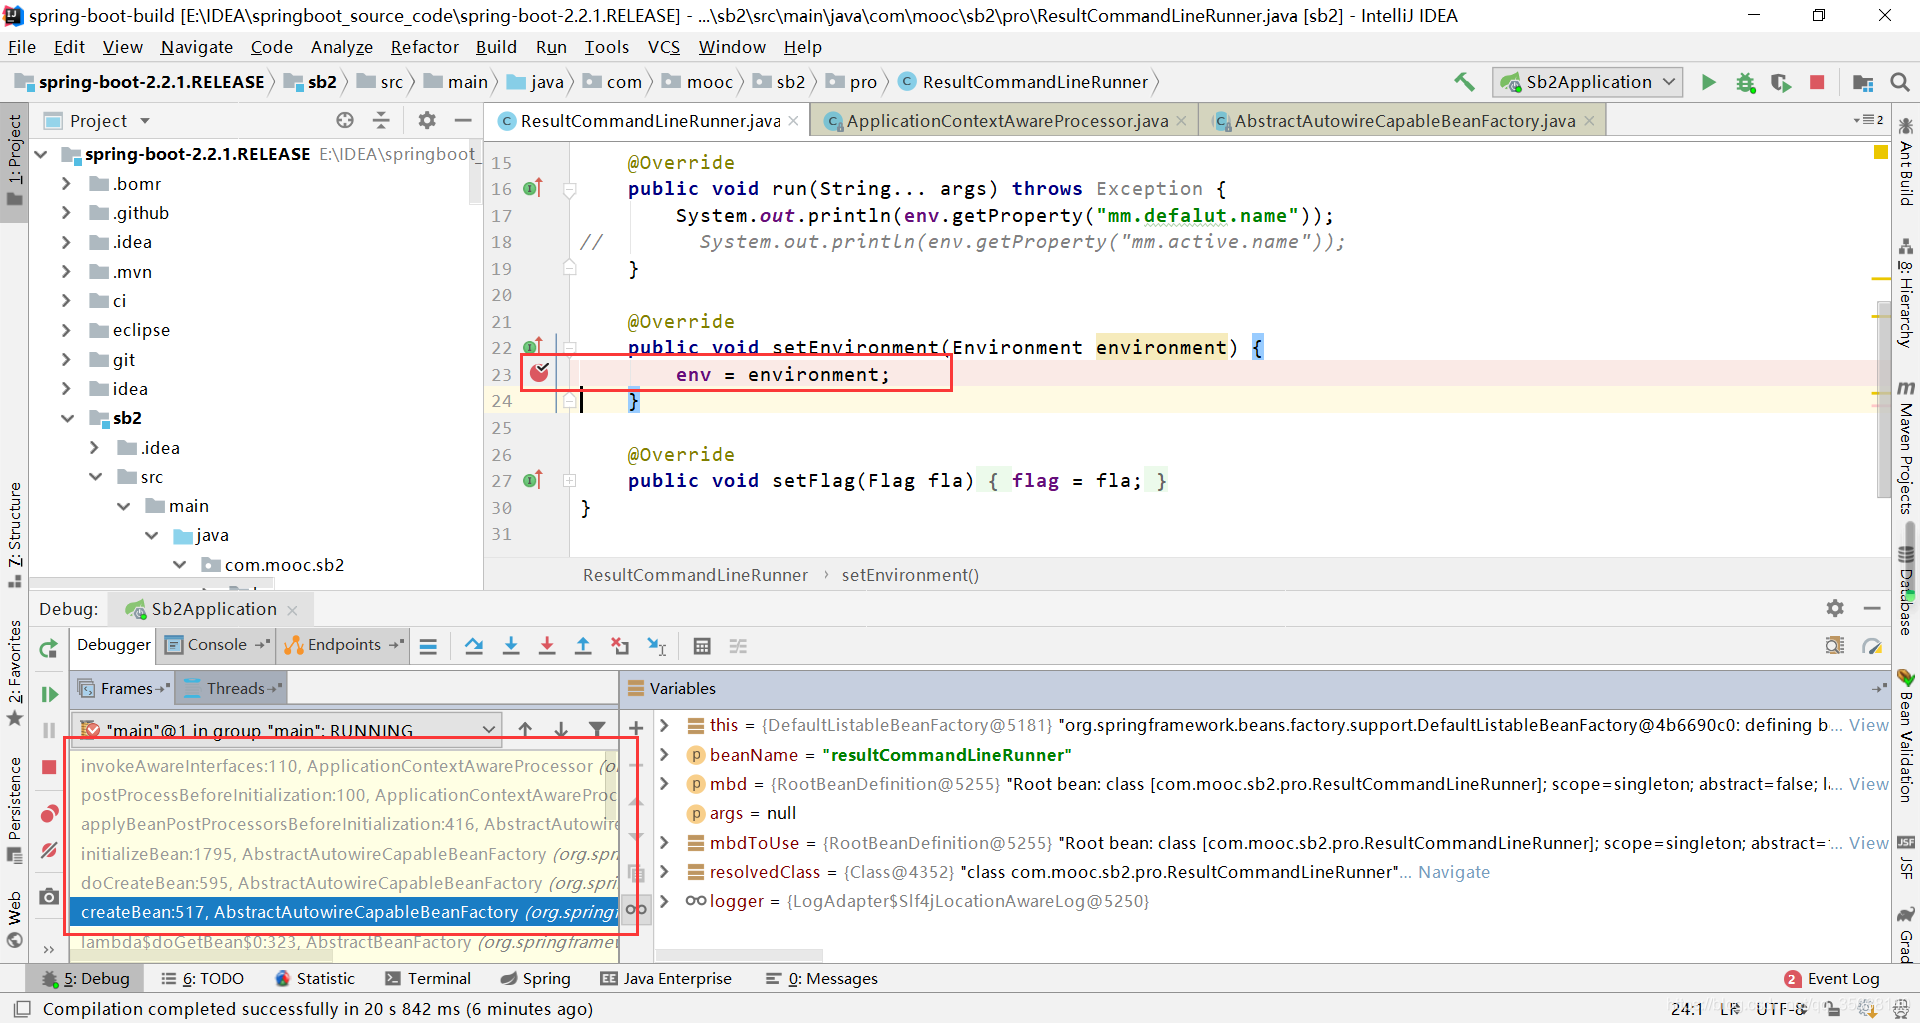This screenshot has width=1920, height=1023.
Task: Open the Terminal tool window
Action: (x=428, y=979)
